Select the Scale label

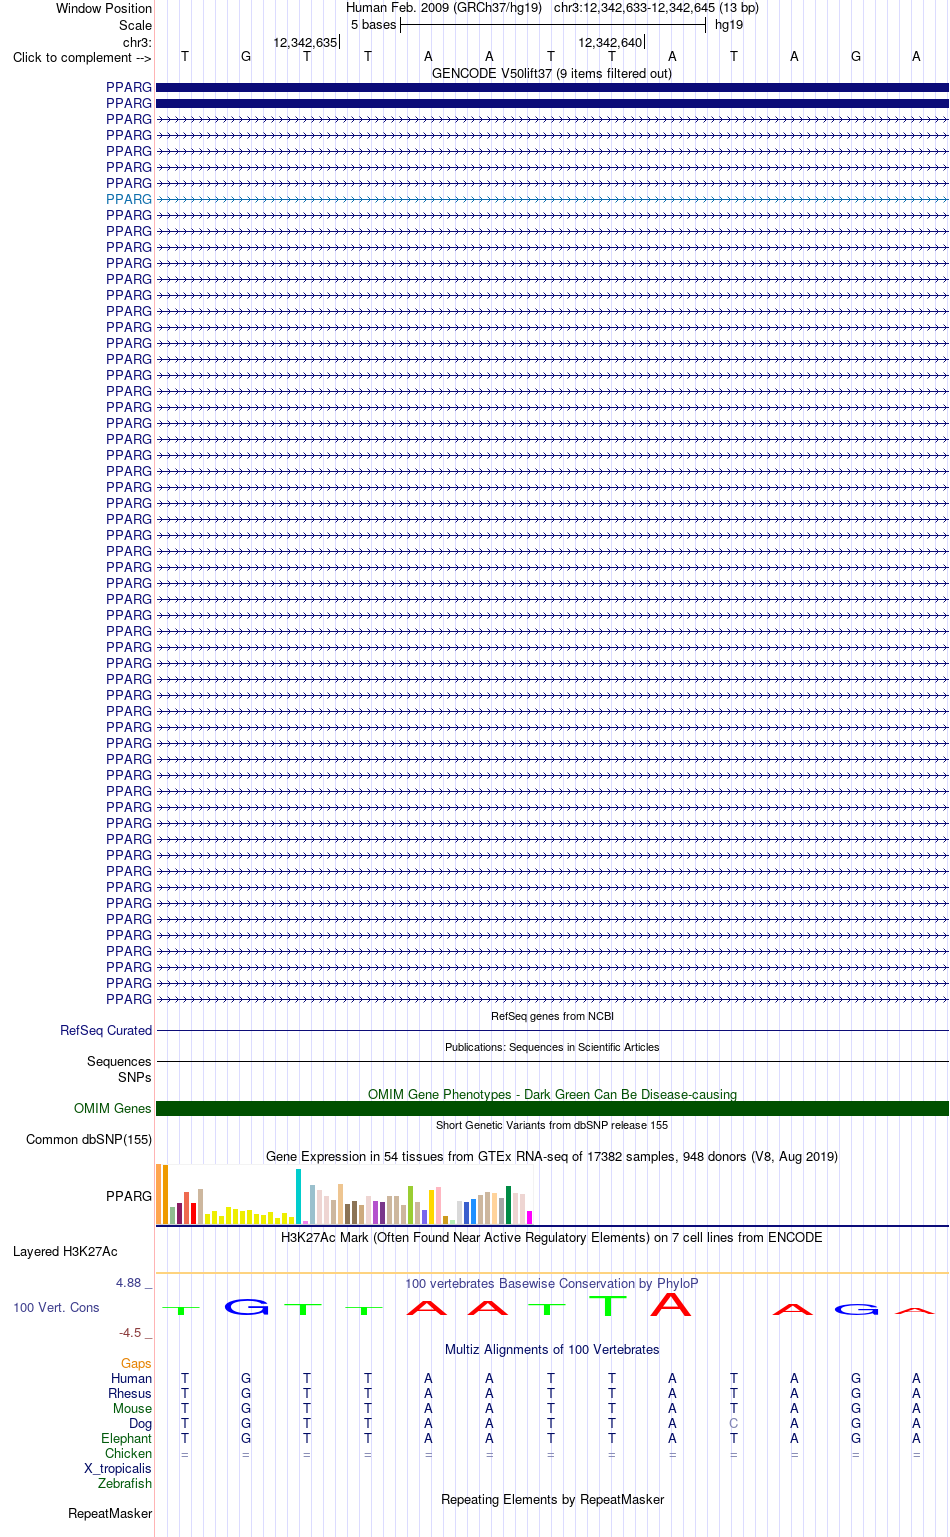135,25
